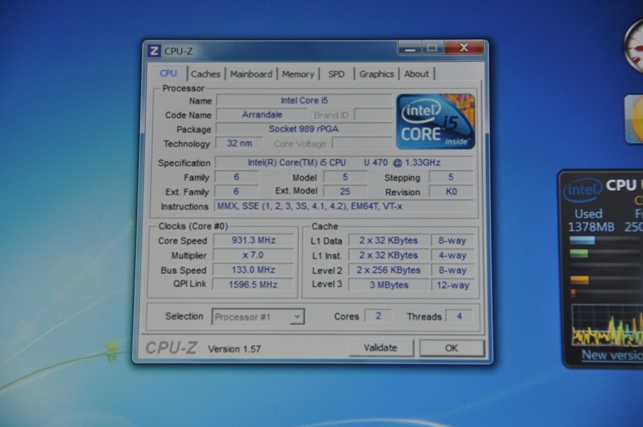
Task: Click the Threads value 4
Action: (459, 316)
